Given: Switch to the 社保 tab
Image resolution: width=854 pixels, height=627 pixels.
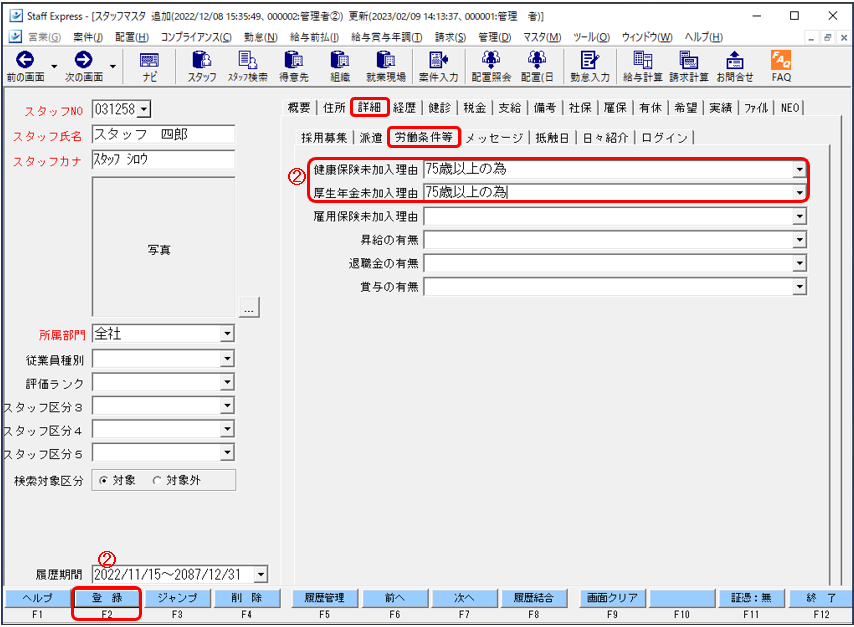Looking at the screenshot, I should click(x=580, y=108).
